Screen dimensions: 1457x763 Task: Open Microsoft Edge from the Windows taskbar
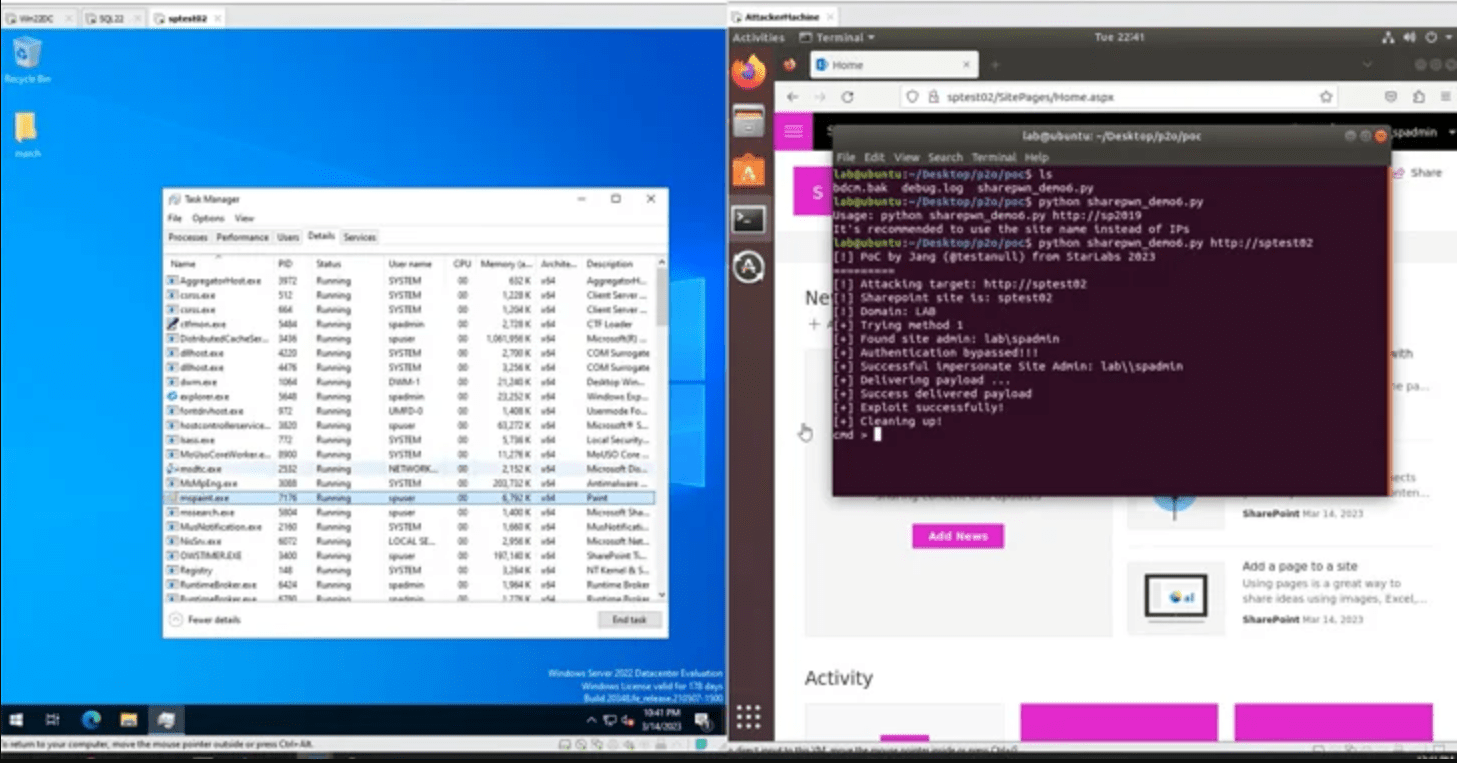pyautogui.click(x=91, y=719)
